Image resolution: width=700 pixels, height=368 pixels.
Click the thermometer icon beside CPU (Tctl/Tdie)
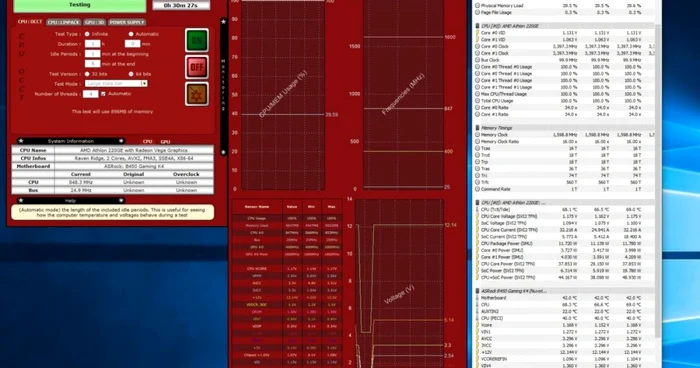pyautogui.click(x=477, y=209)
